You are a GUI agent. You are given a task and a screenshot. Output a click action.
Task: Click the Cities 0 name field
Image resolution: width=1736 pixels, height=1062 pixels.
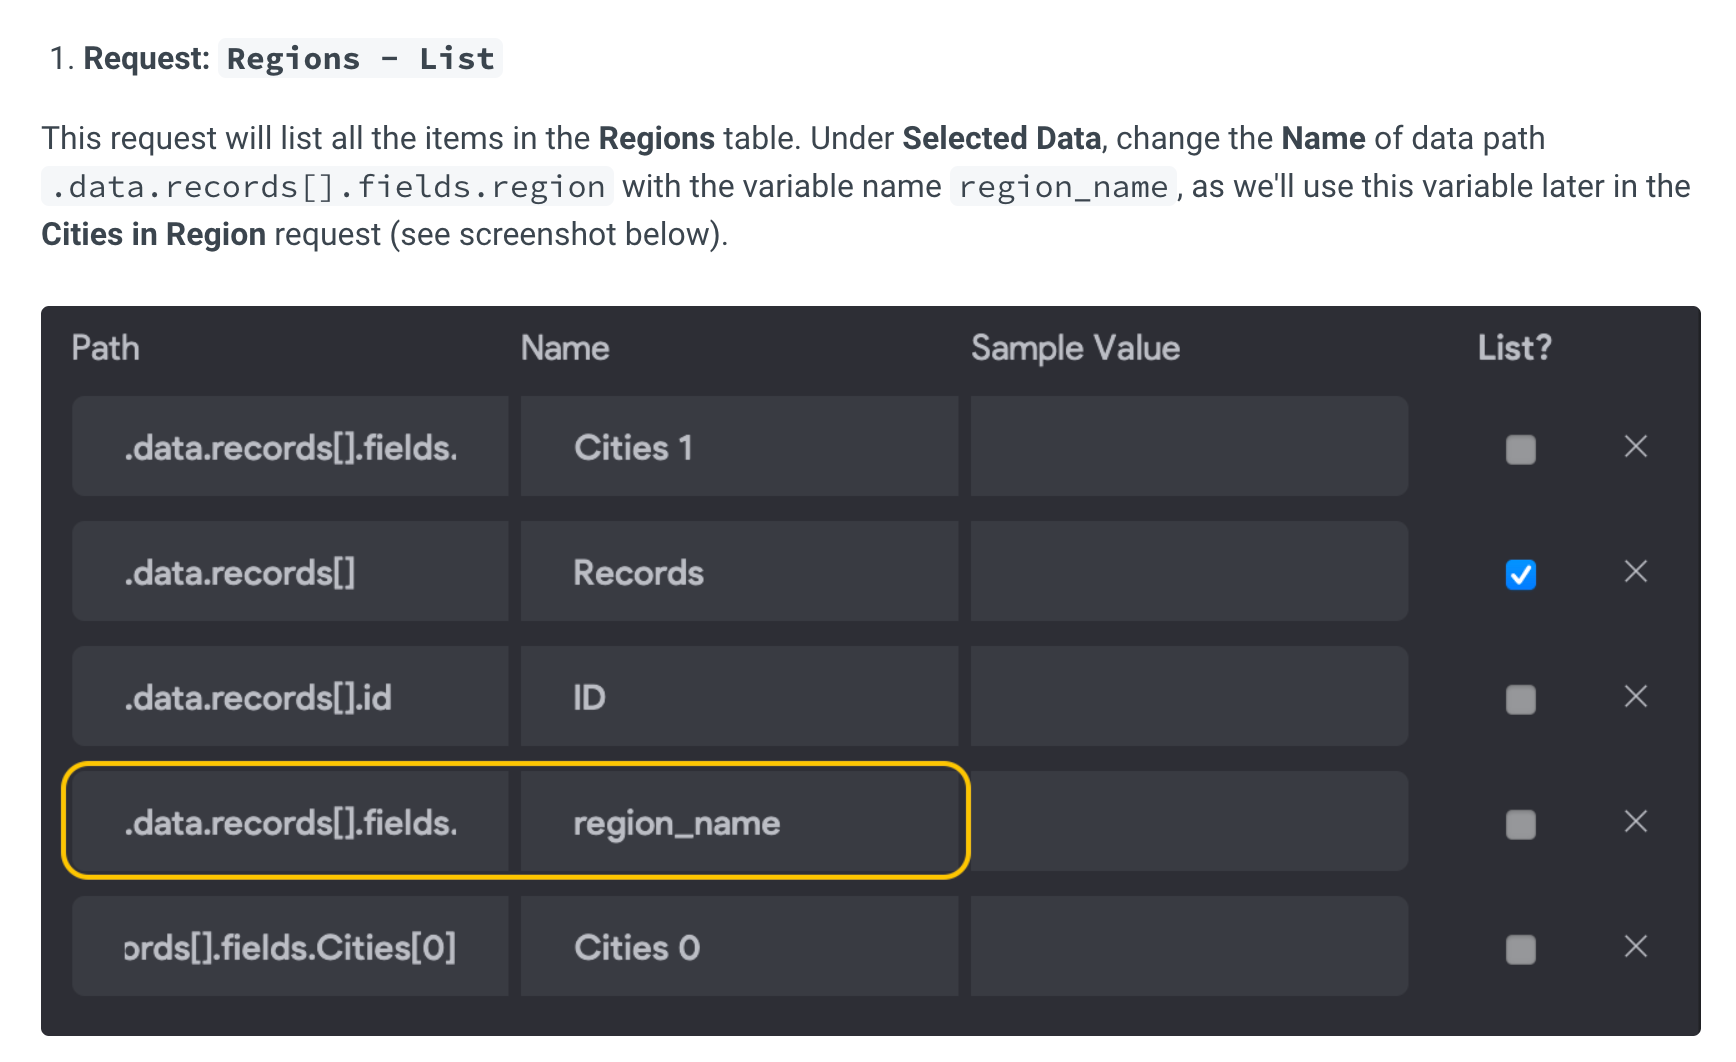[739, 946]
